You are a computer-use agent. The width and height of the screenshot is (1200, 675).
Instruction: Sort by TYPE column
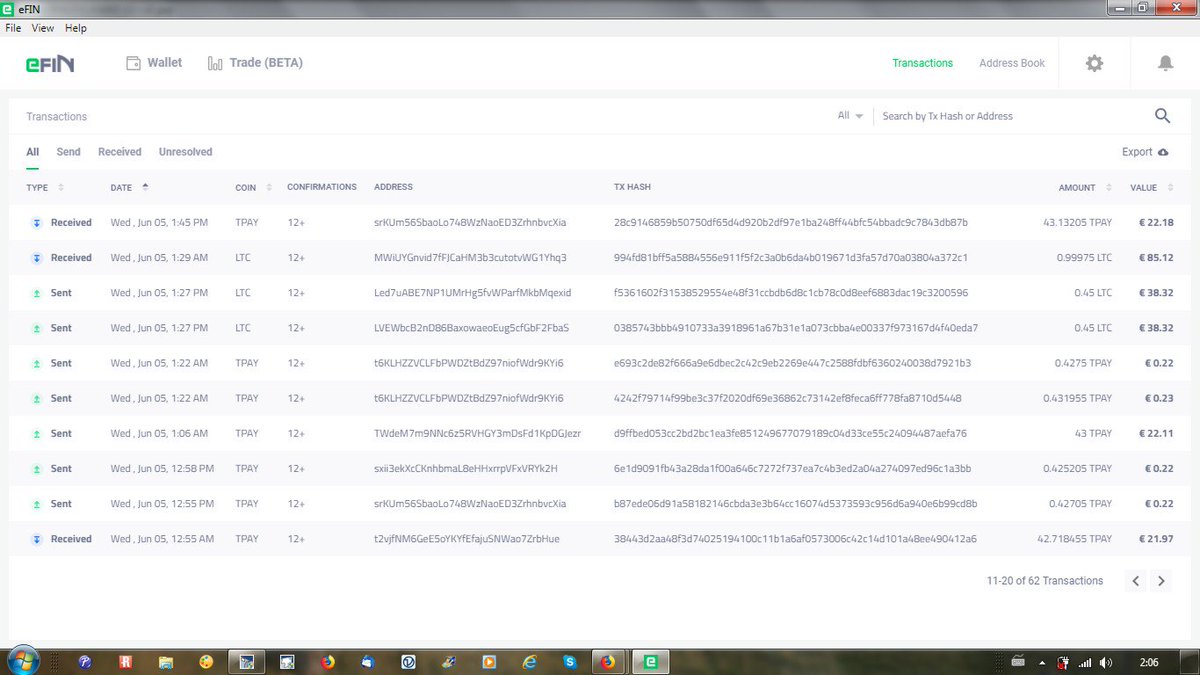pos(45,187)
